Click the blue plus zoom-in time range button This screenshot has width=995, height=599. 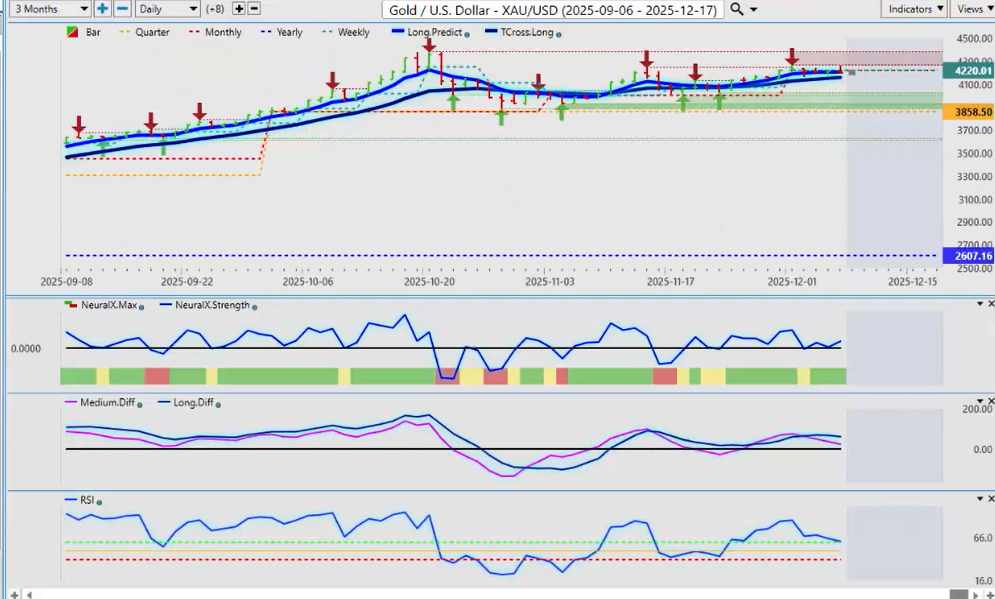(x=103, y=9)
